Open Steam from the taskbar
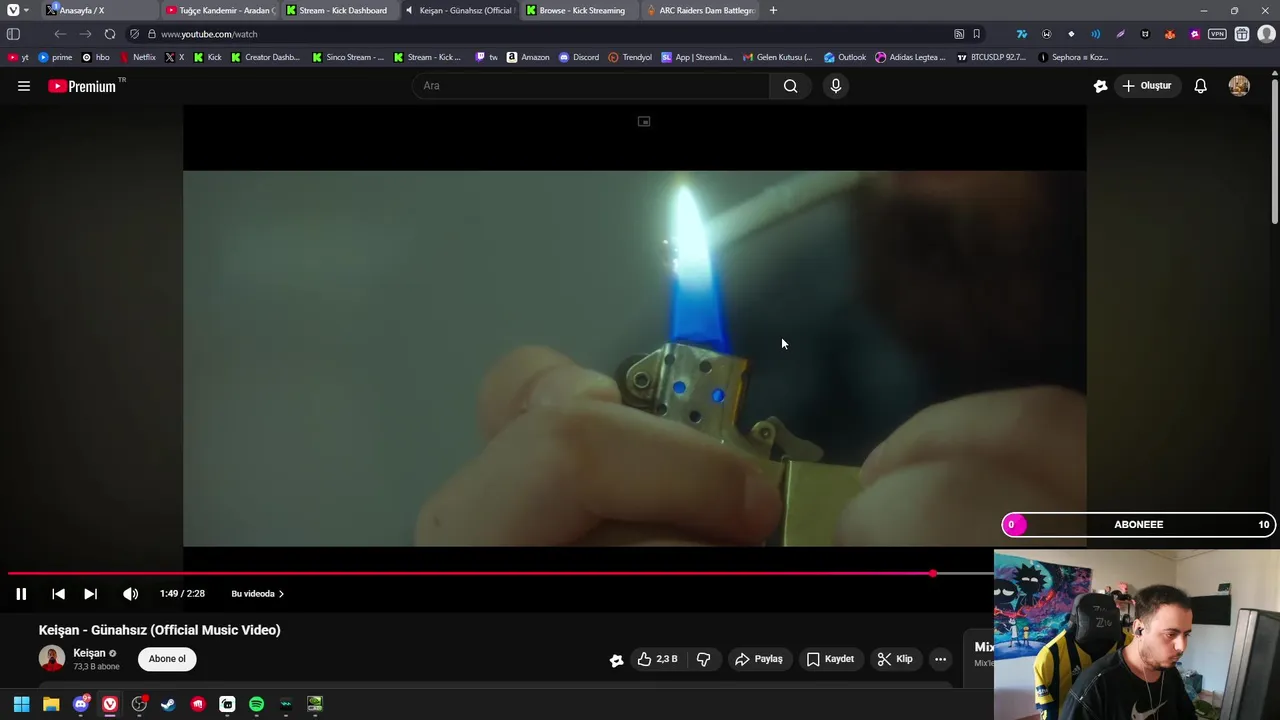 click(x=168, y=704)
